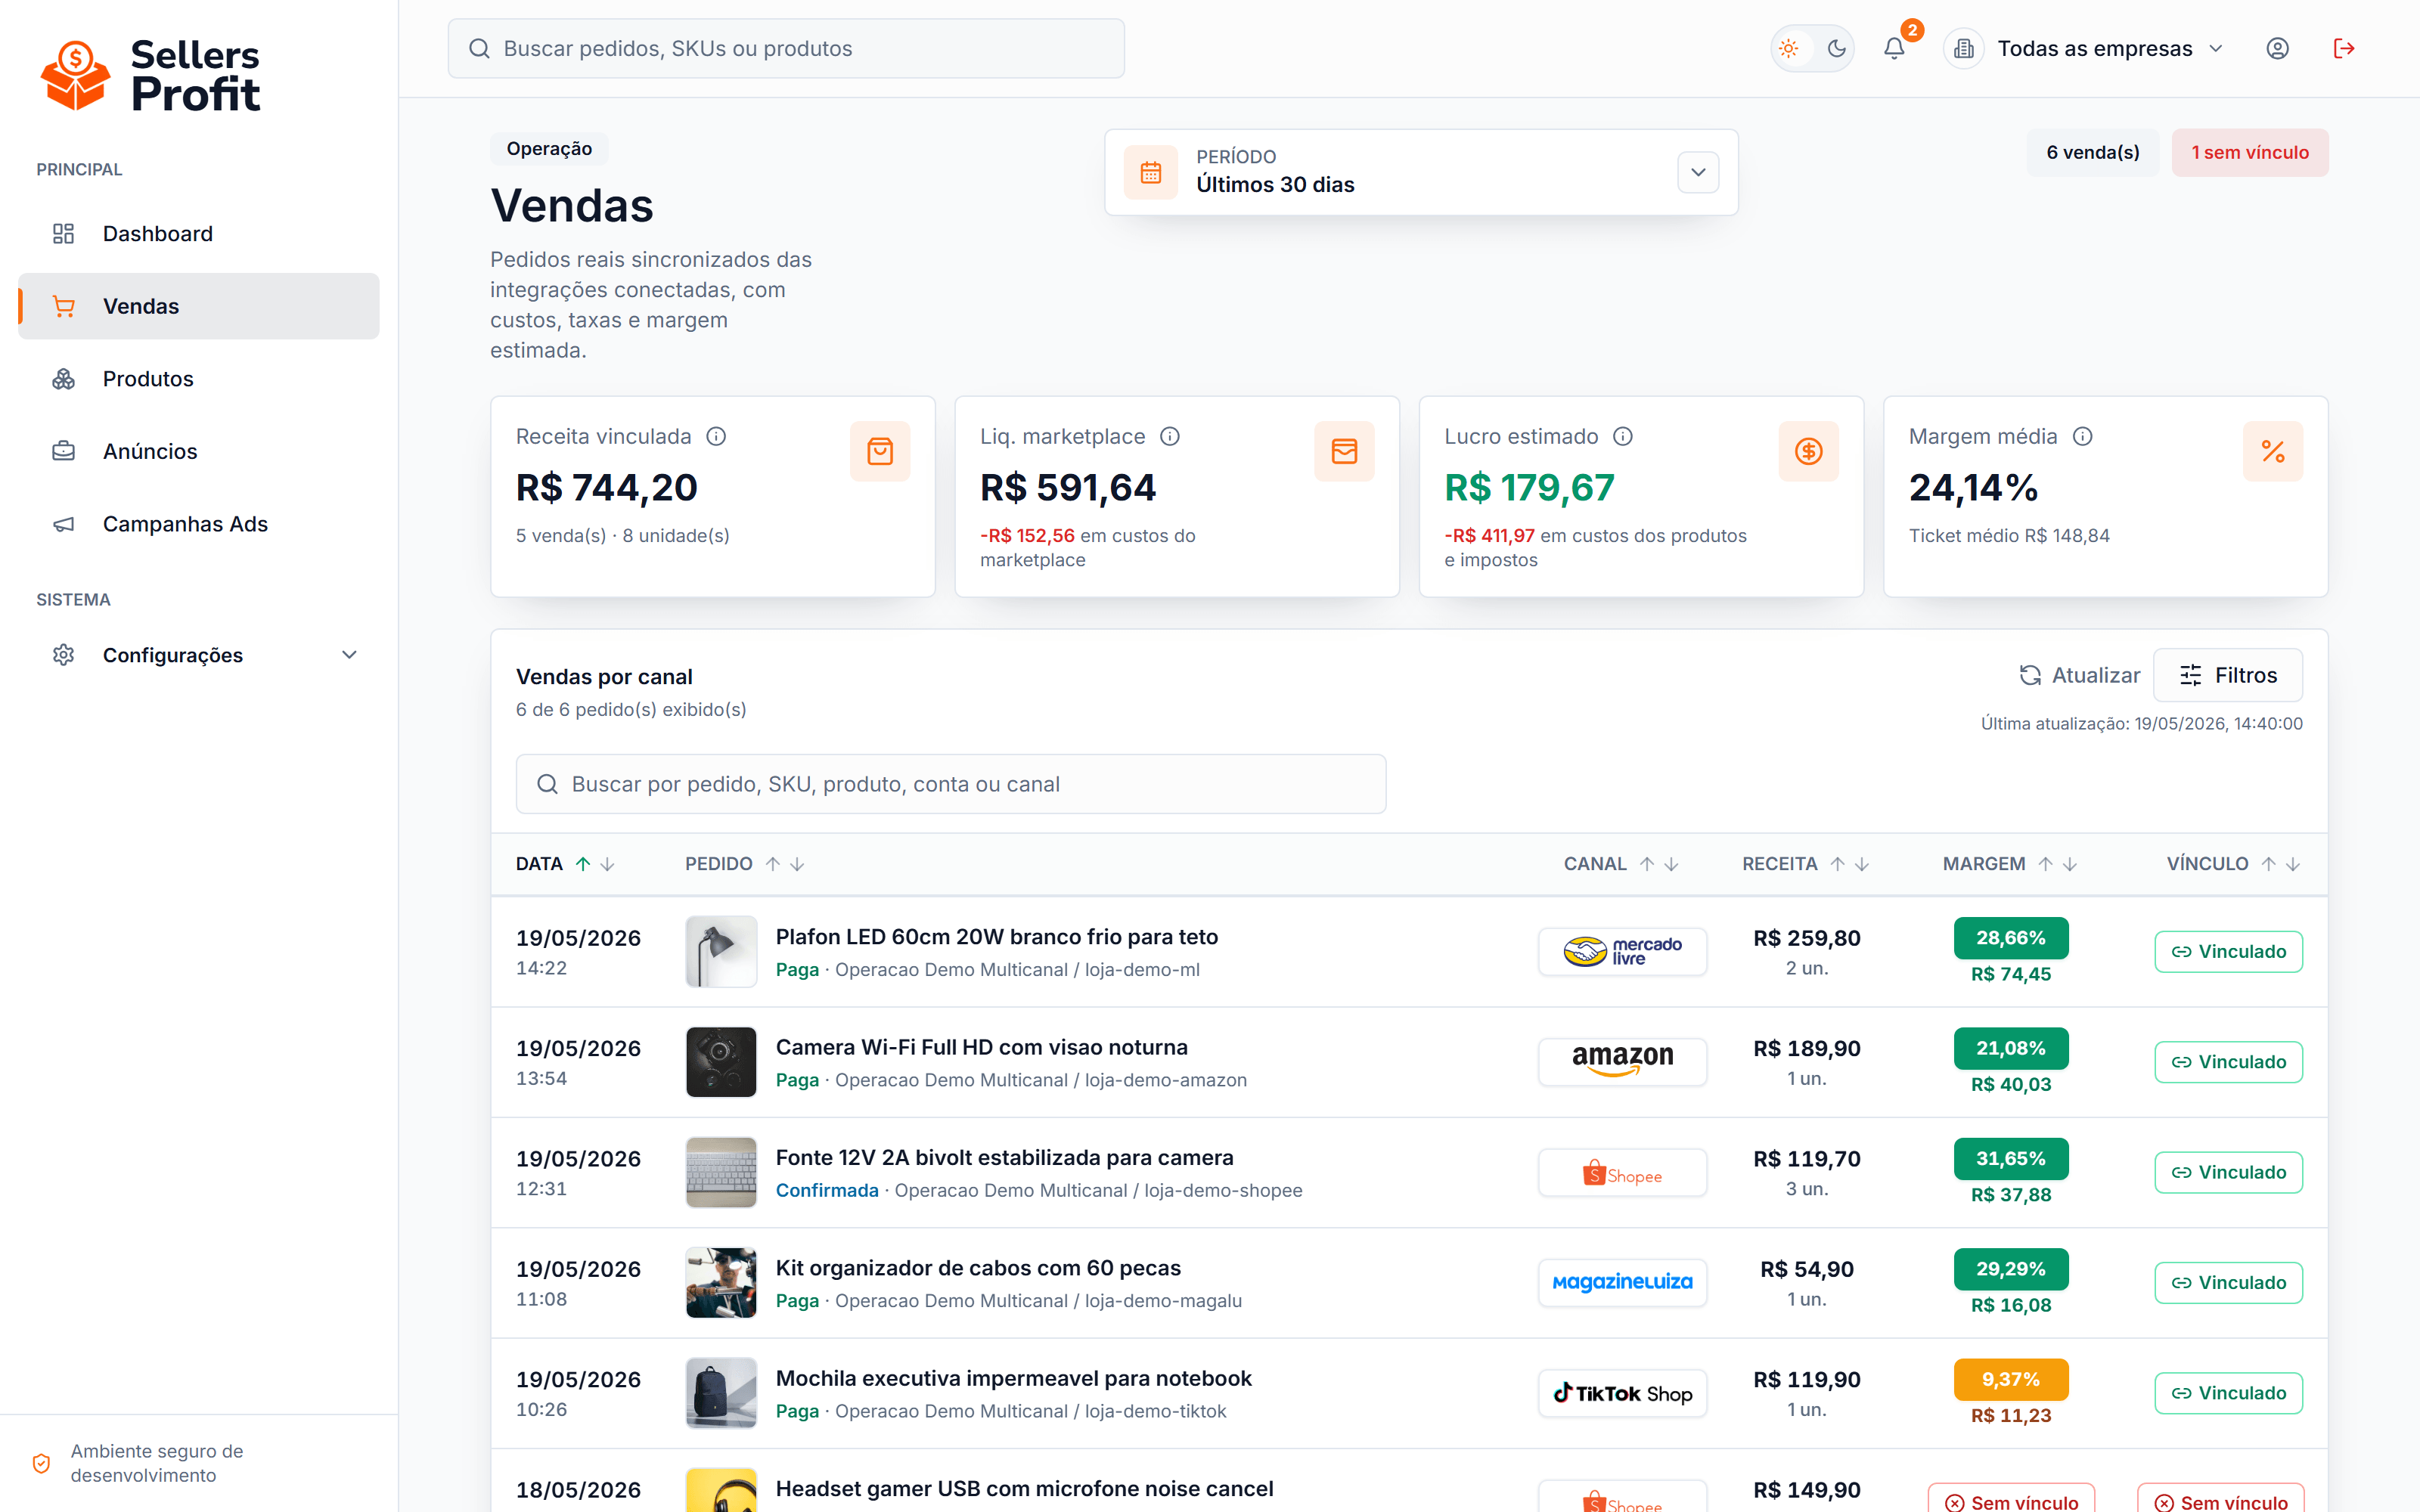Switch to dark theme moon icon
The height and width of the screenshot is (1512, 2420).
1837,48
